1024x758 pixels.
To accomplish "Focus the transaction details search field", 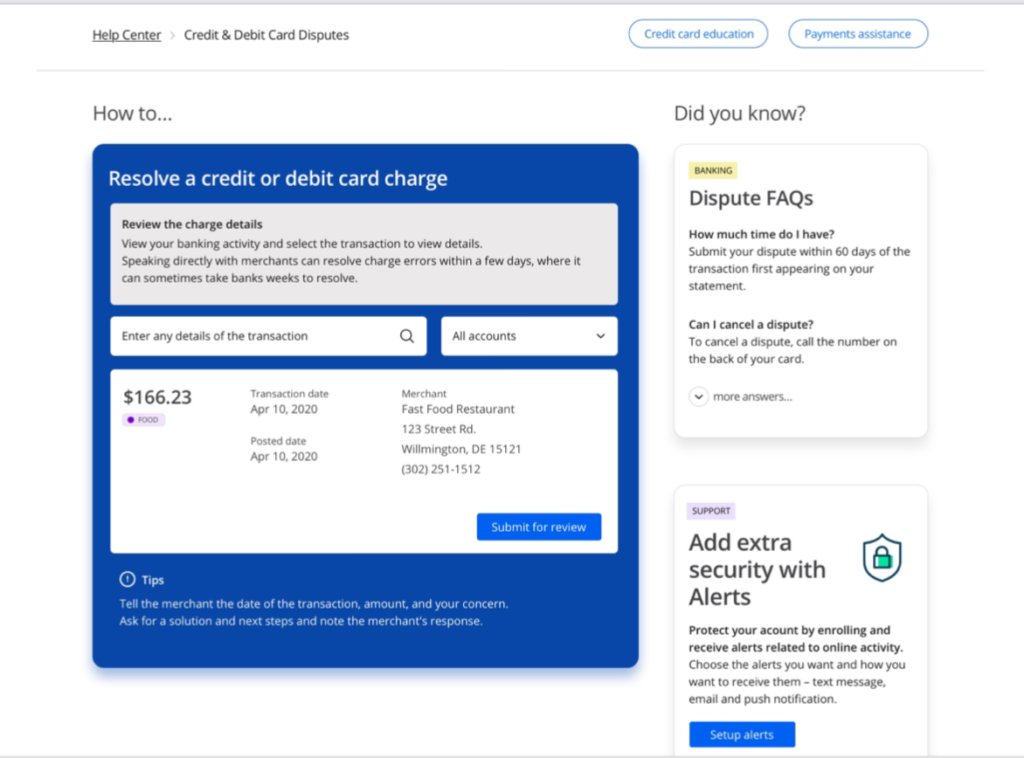I will click(x=255, y=336).
